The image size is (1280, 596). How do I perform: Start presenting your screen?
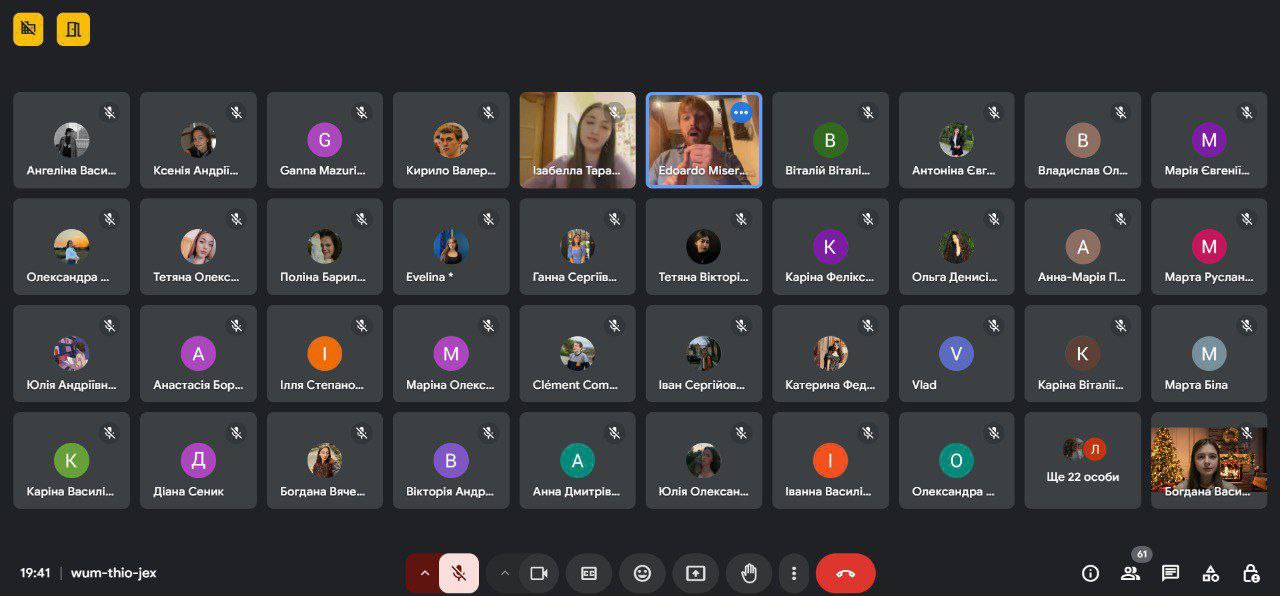pos(695,573)
